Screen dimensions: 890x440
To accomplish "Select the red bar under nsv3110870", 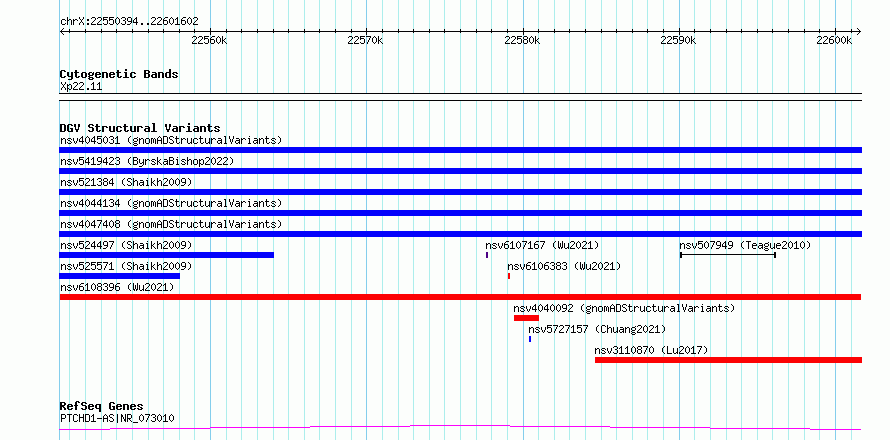I will coord(728,360).
